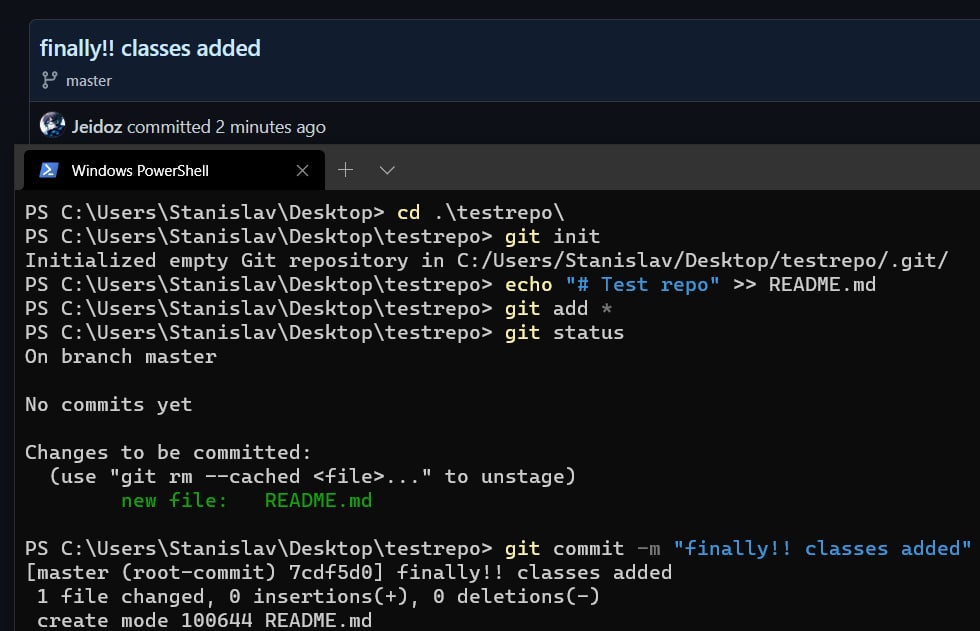Click the quoted commit message in terminal command
This screenshot has width=980, height=631.
(822, 549)
